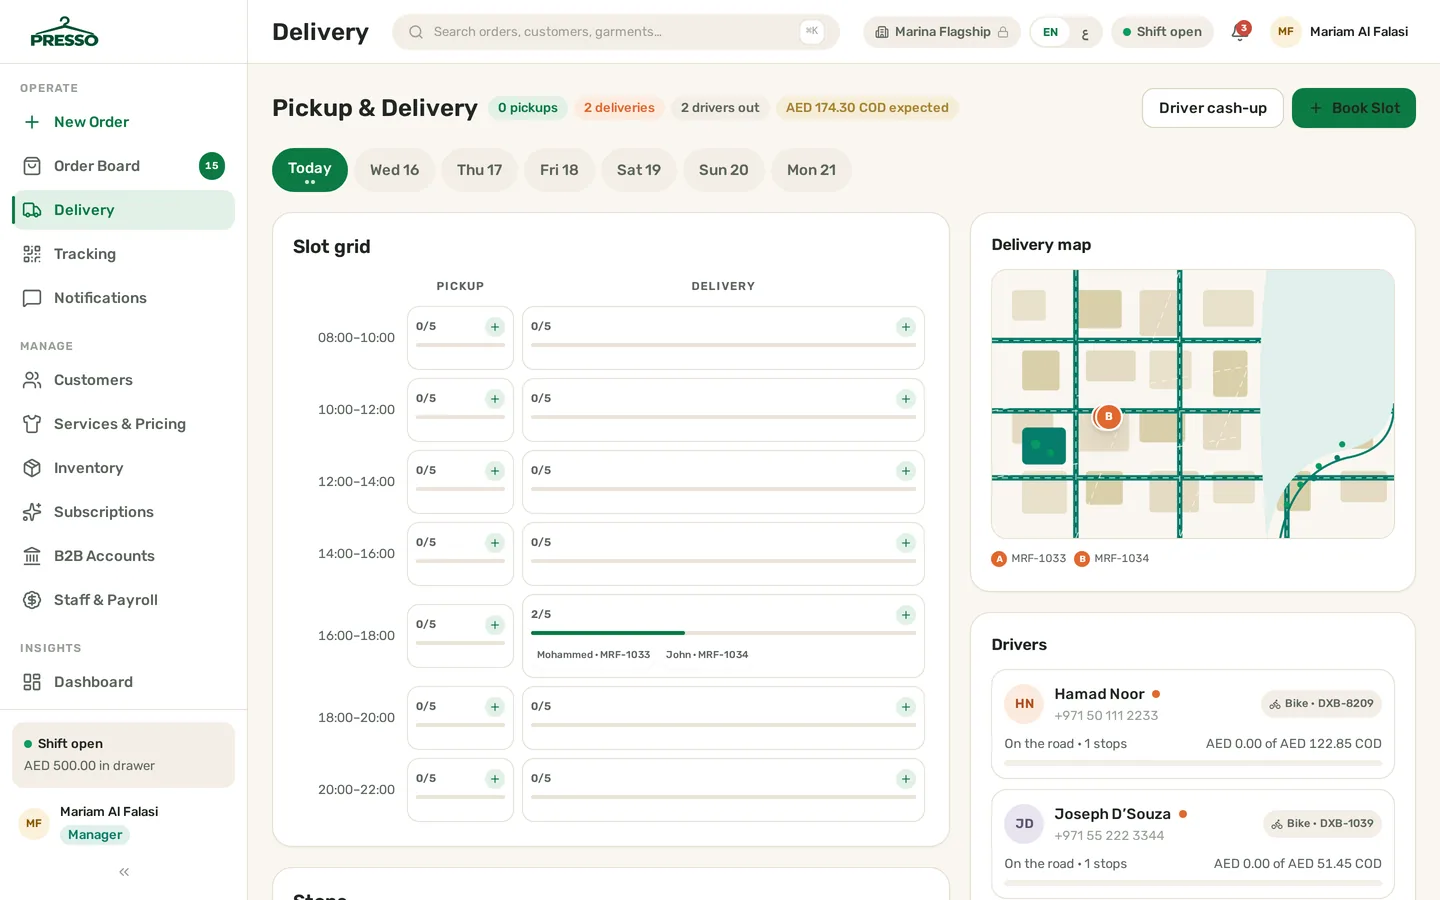The image size is (1440, 900).
Task: Open Services & Pricing
Action: tap(123, 424)
